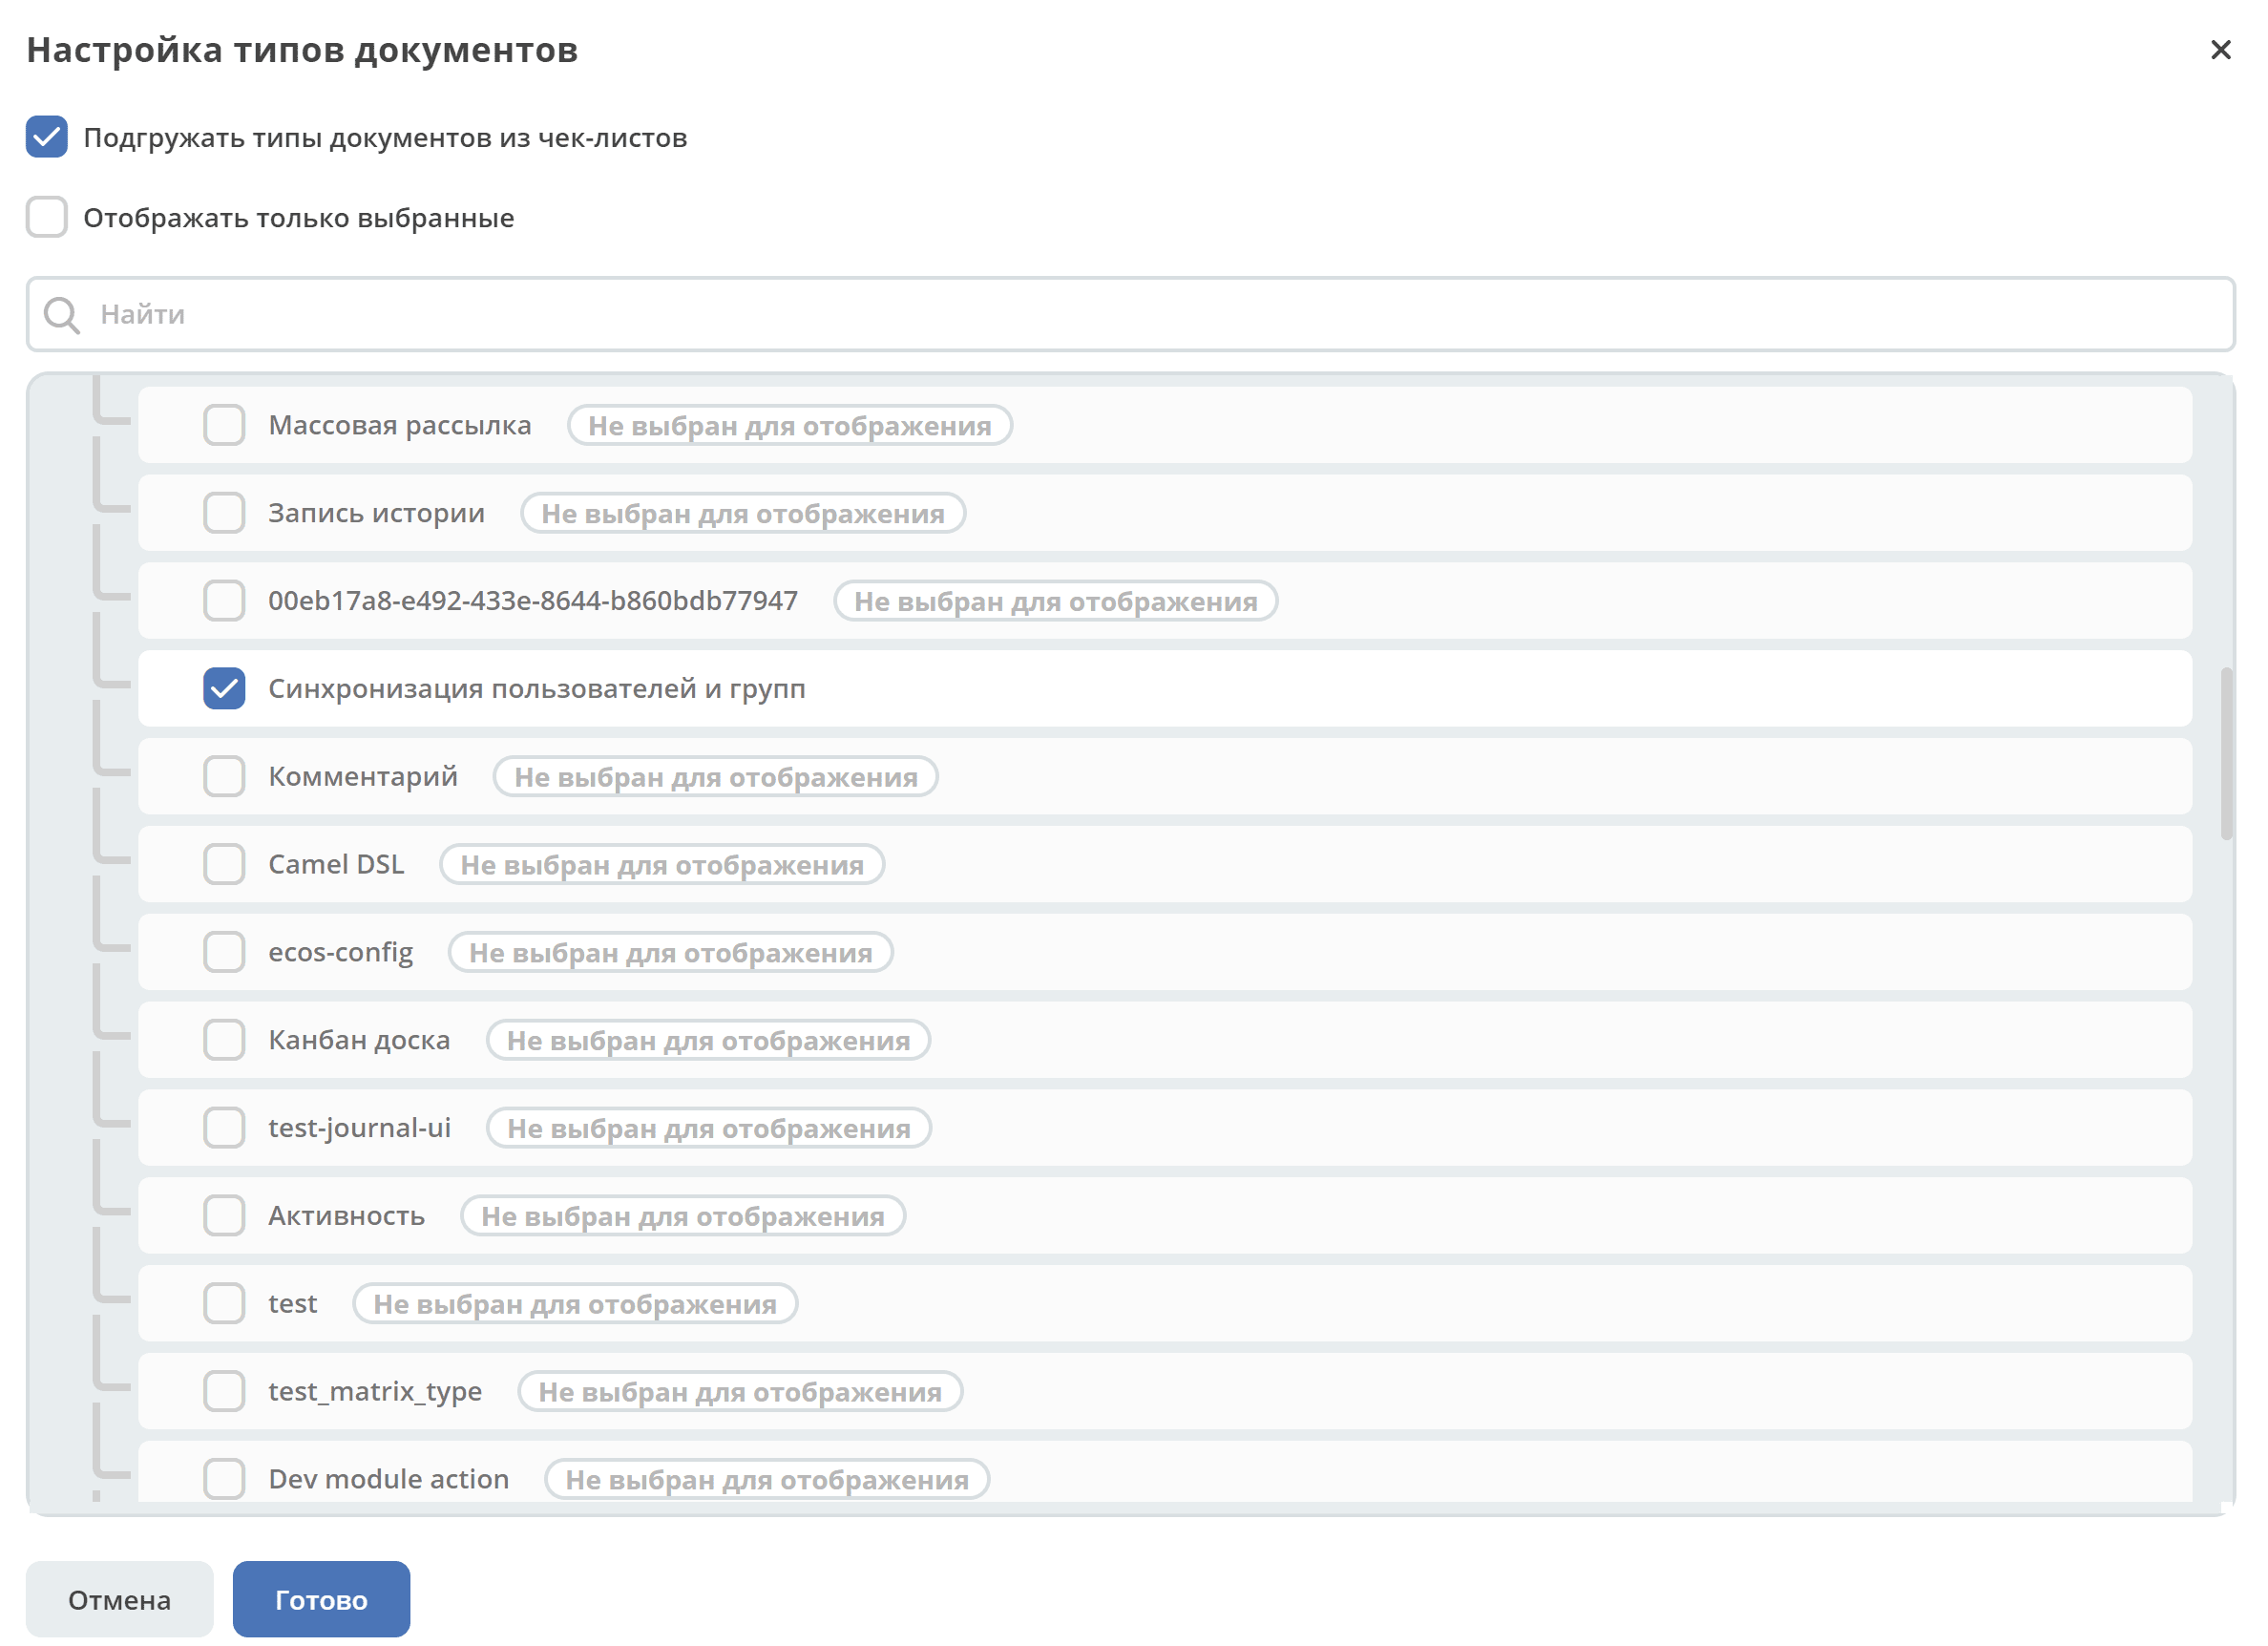Viewport: 2268px width, 1646px height.
Task: Check the 'Активность' checkbox
Action: tap(224, 1216)
